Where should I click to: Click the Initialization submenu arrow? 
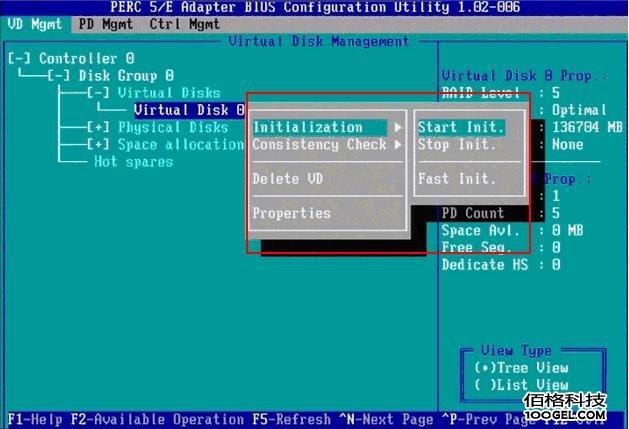(x=398, y=128)
